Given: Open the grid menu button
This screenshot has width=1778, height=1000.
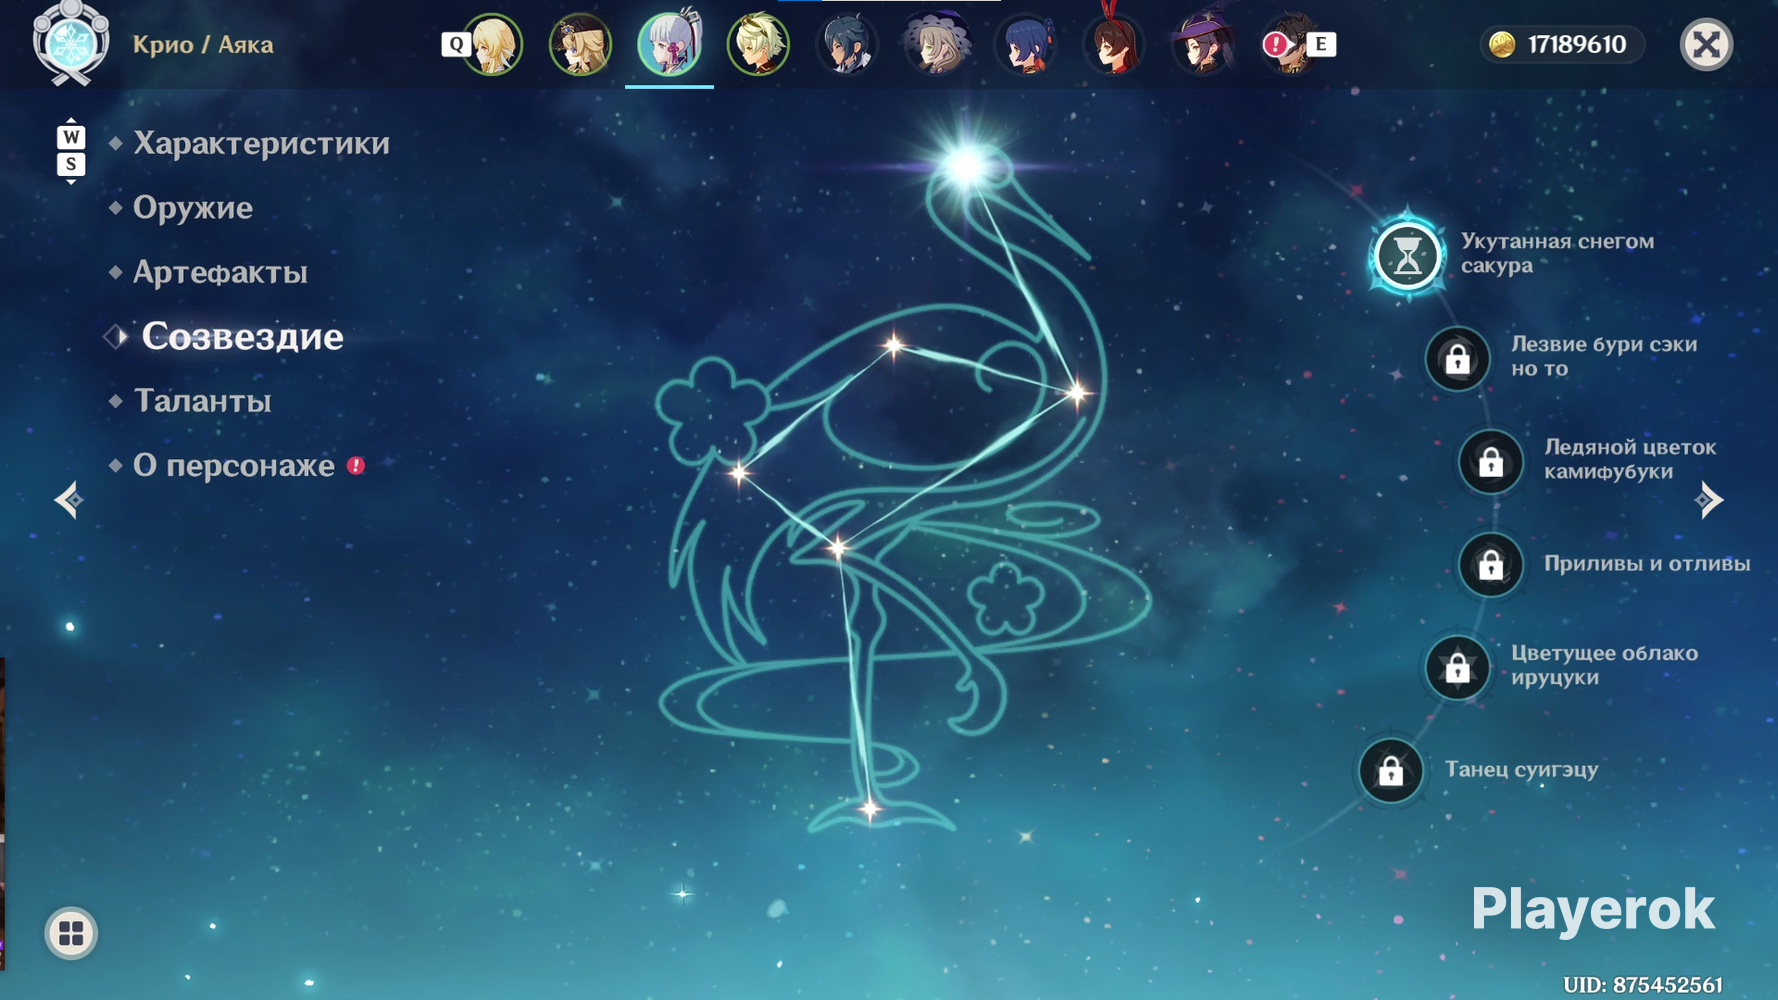Looking at the screenshot, I should point(71,933).
